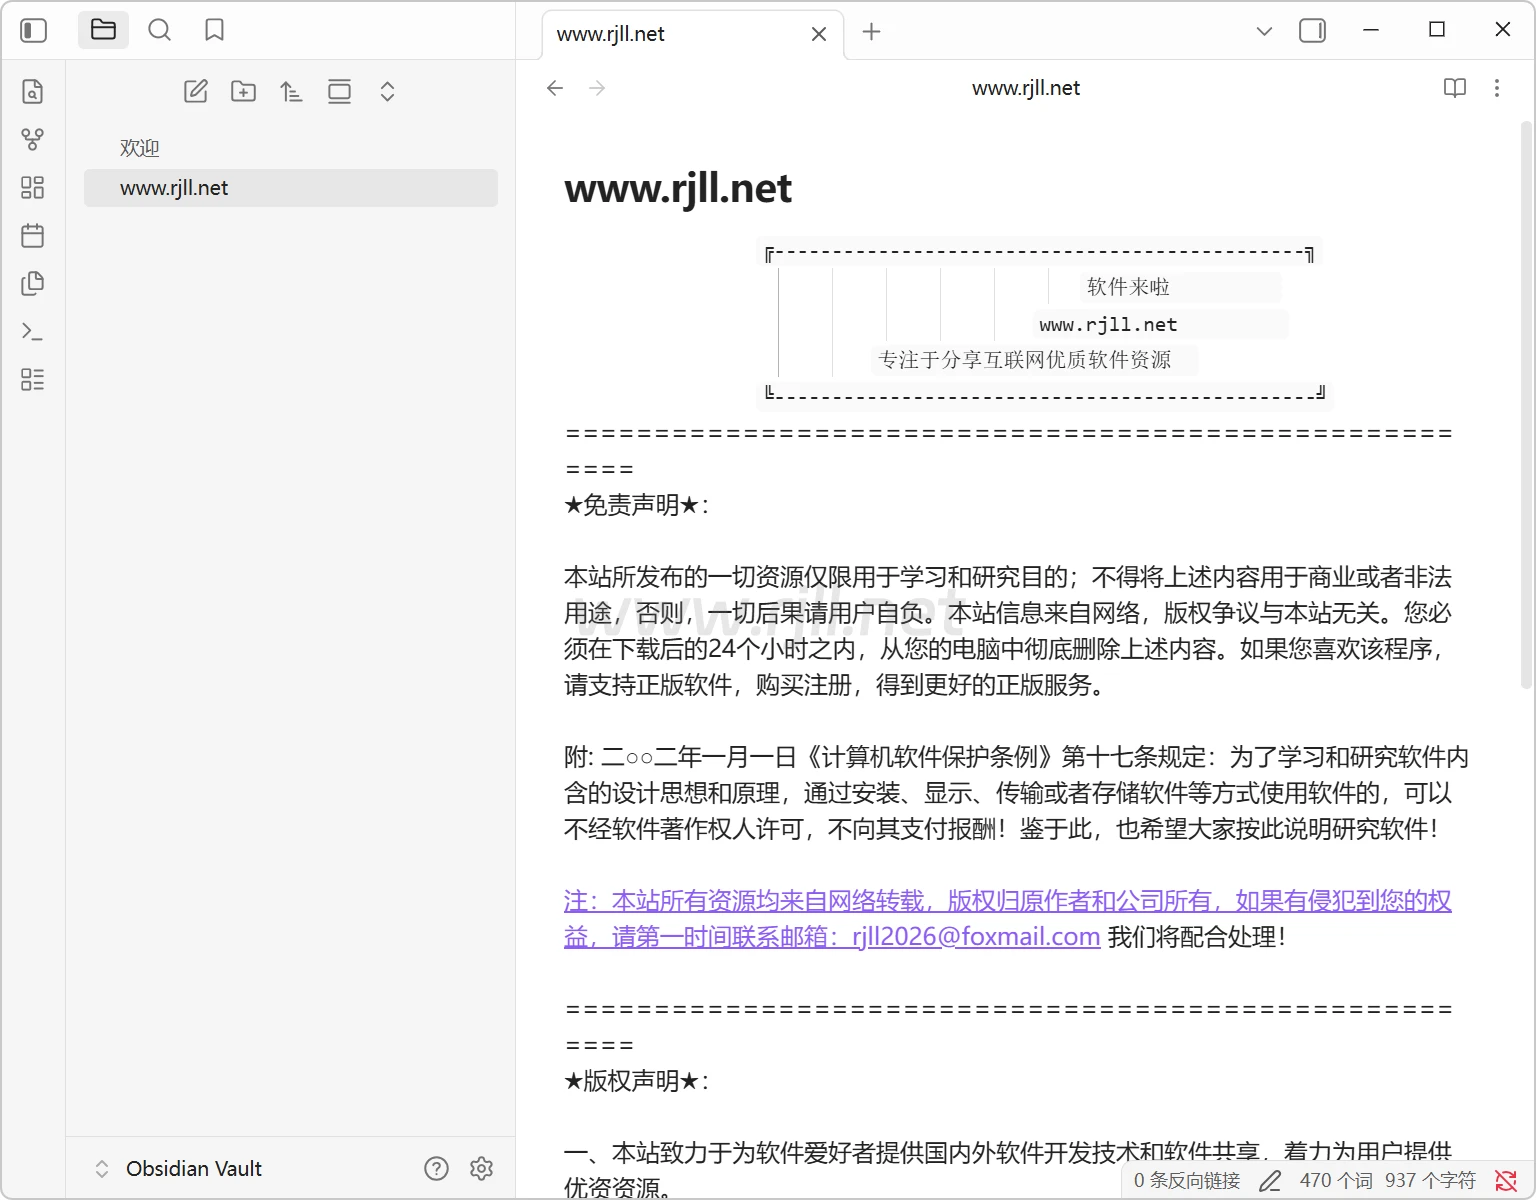Open the 欢迎 note in file list
Image resolution: width=1536 pixels, height=1200 pixels.
click(140, 148)
